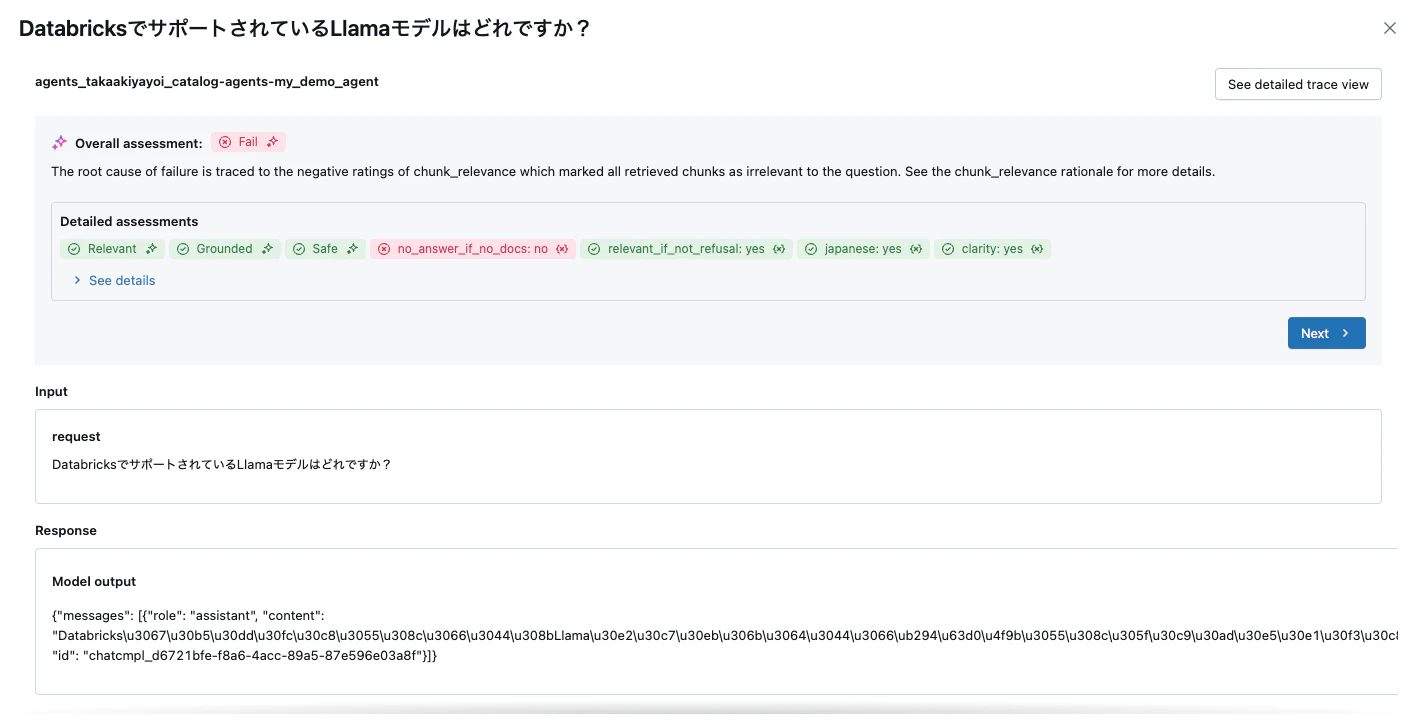The height and width of the screenshot is (725, 1415).
Task: Expand See details under assessments
Action: [x=122, y=280]
